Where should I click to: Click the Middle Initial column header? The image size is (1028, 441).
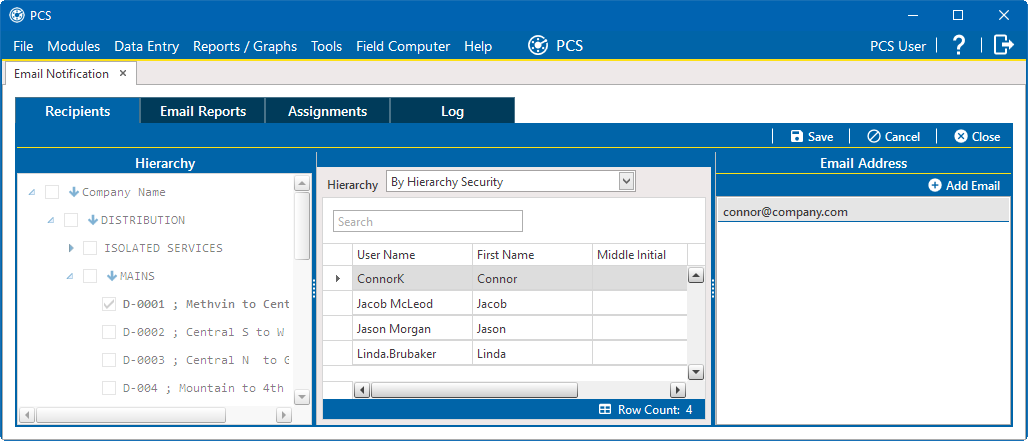click(x=640, y=255)
